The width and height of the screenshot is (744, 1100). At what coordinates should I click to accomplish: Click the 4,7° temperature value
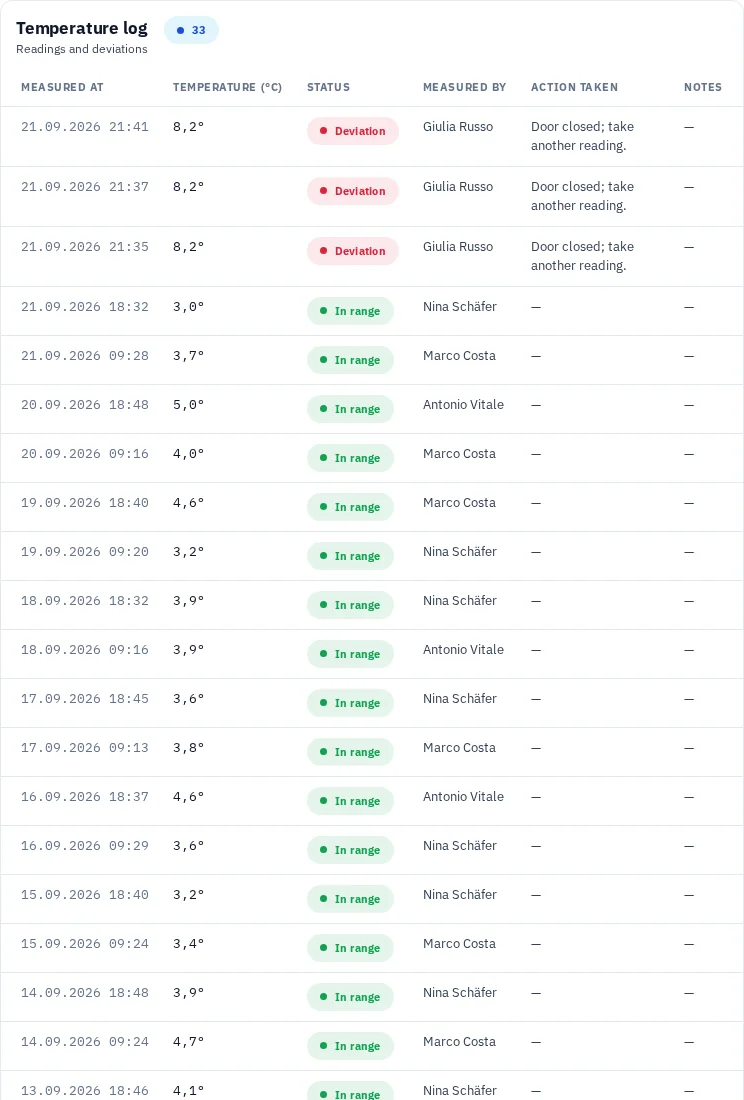(x=189, y=1043)
